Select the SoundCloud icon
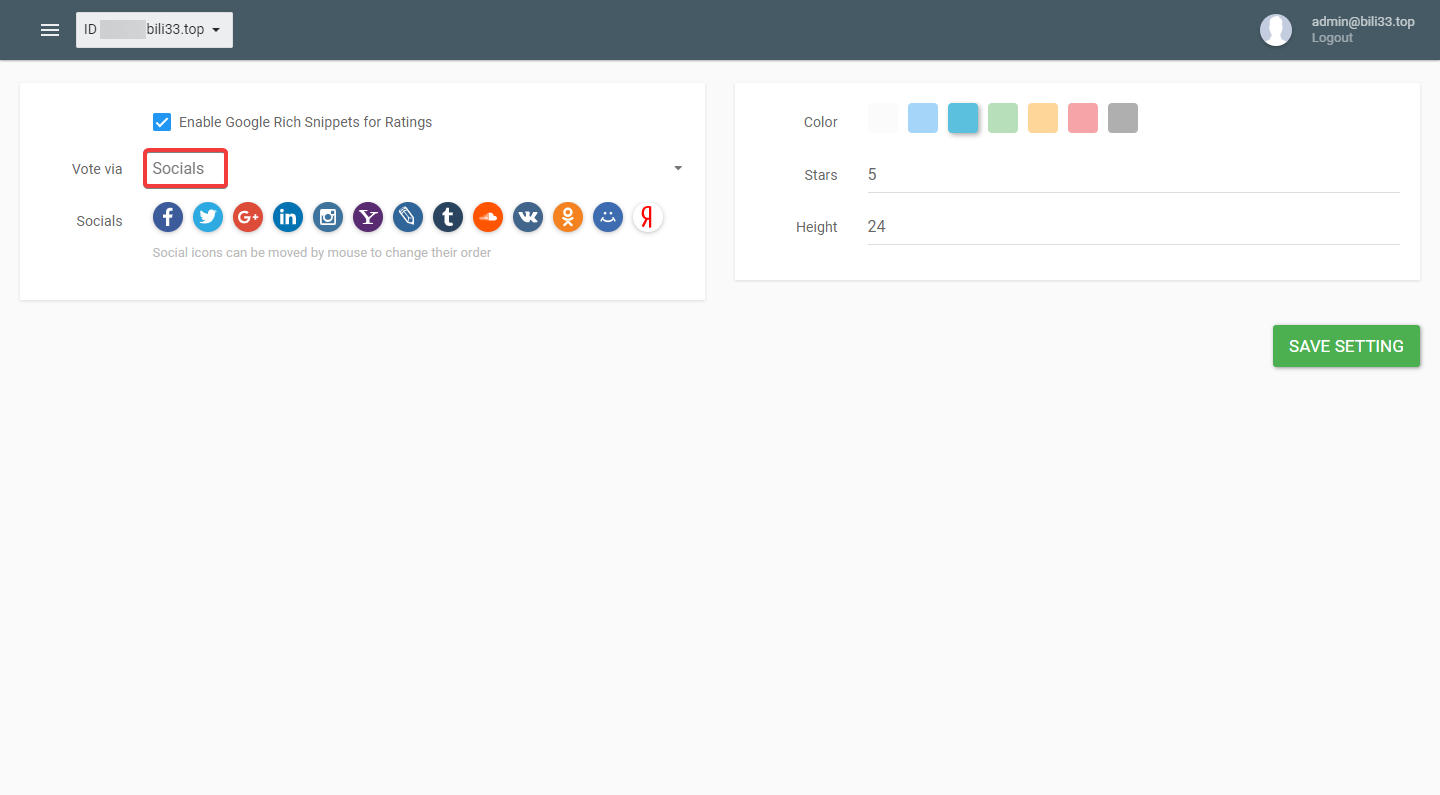 (488, 217)
